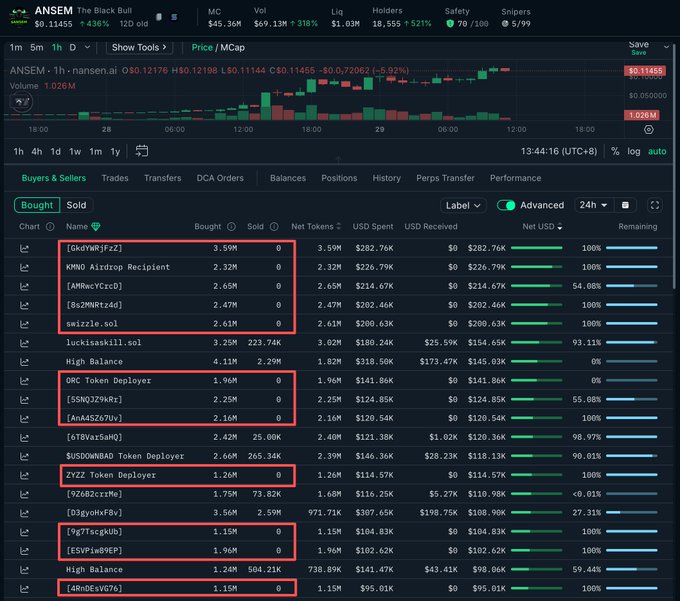This screenshot has height=601, width=680.
Task: Select the Bought toggle
Action: pos(37,205)
